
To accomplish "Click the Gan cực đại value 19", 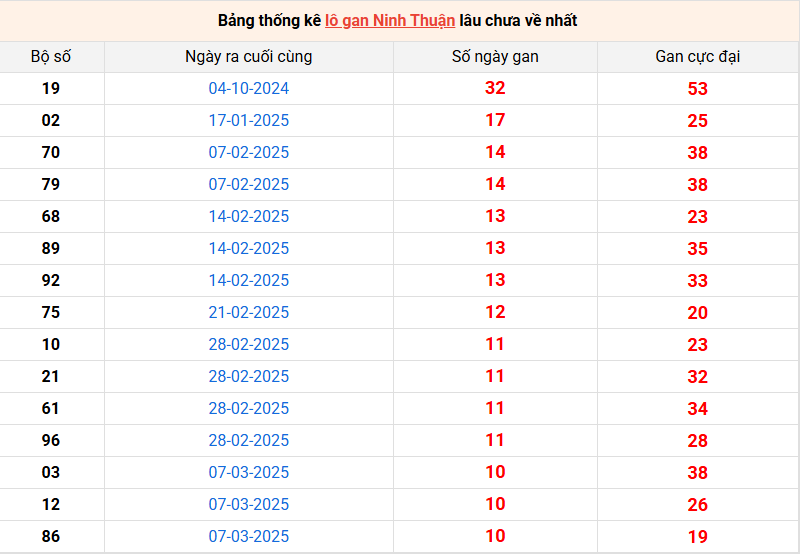I will tap(697, 537).
